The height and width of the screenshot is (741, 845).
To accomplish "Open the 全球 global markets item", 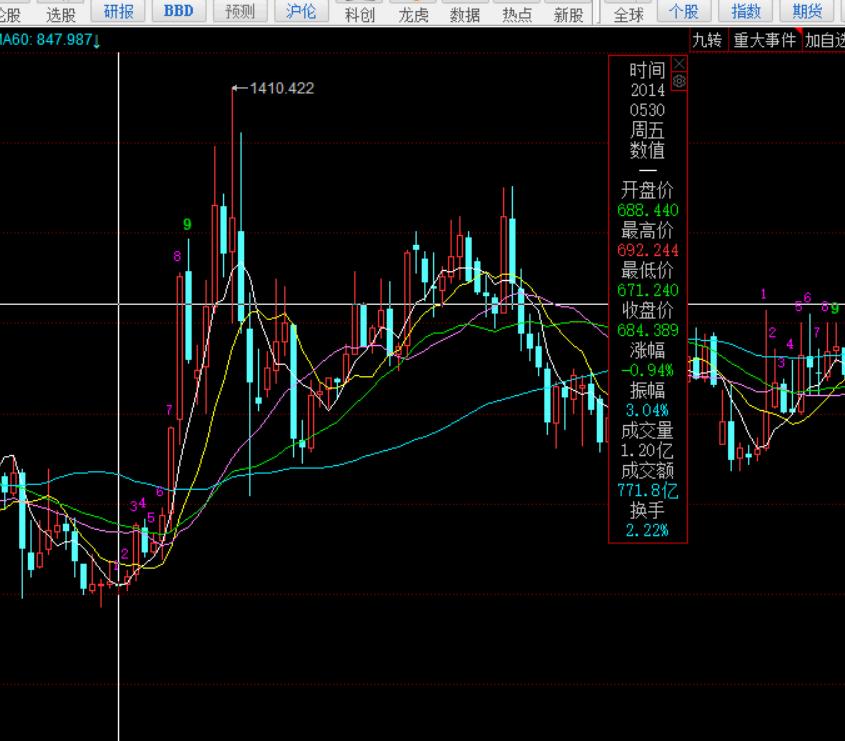I will click(629, 14).
